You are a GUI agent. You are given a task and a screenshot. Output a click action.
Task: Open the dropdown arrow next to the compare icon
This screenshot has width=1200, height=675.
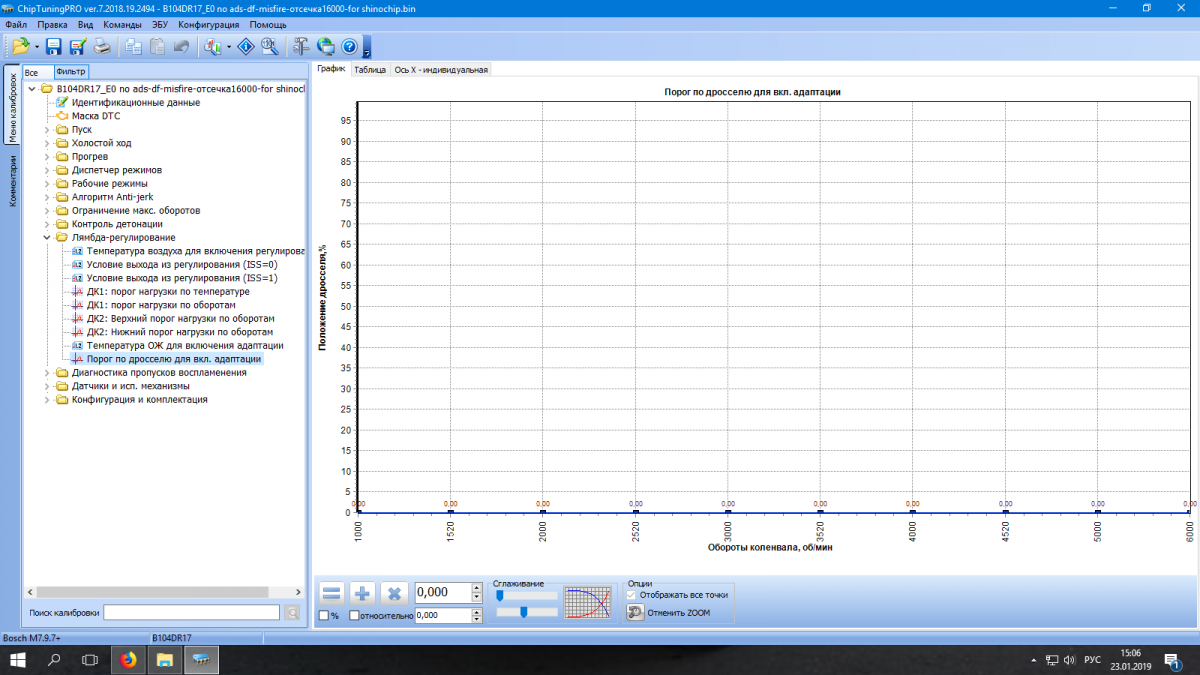tap(229, 47)
